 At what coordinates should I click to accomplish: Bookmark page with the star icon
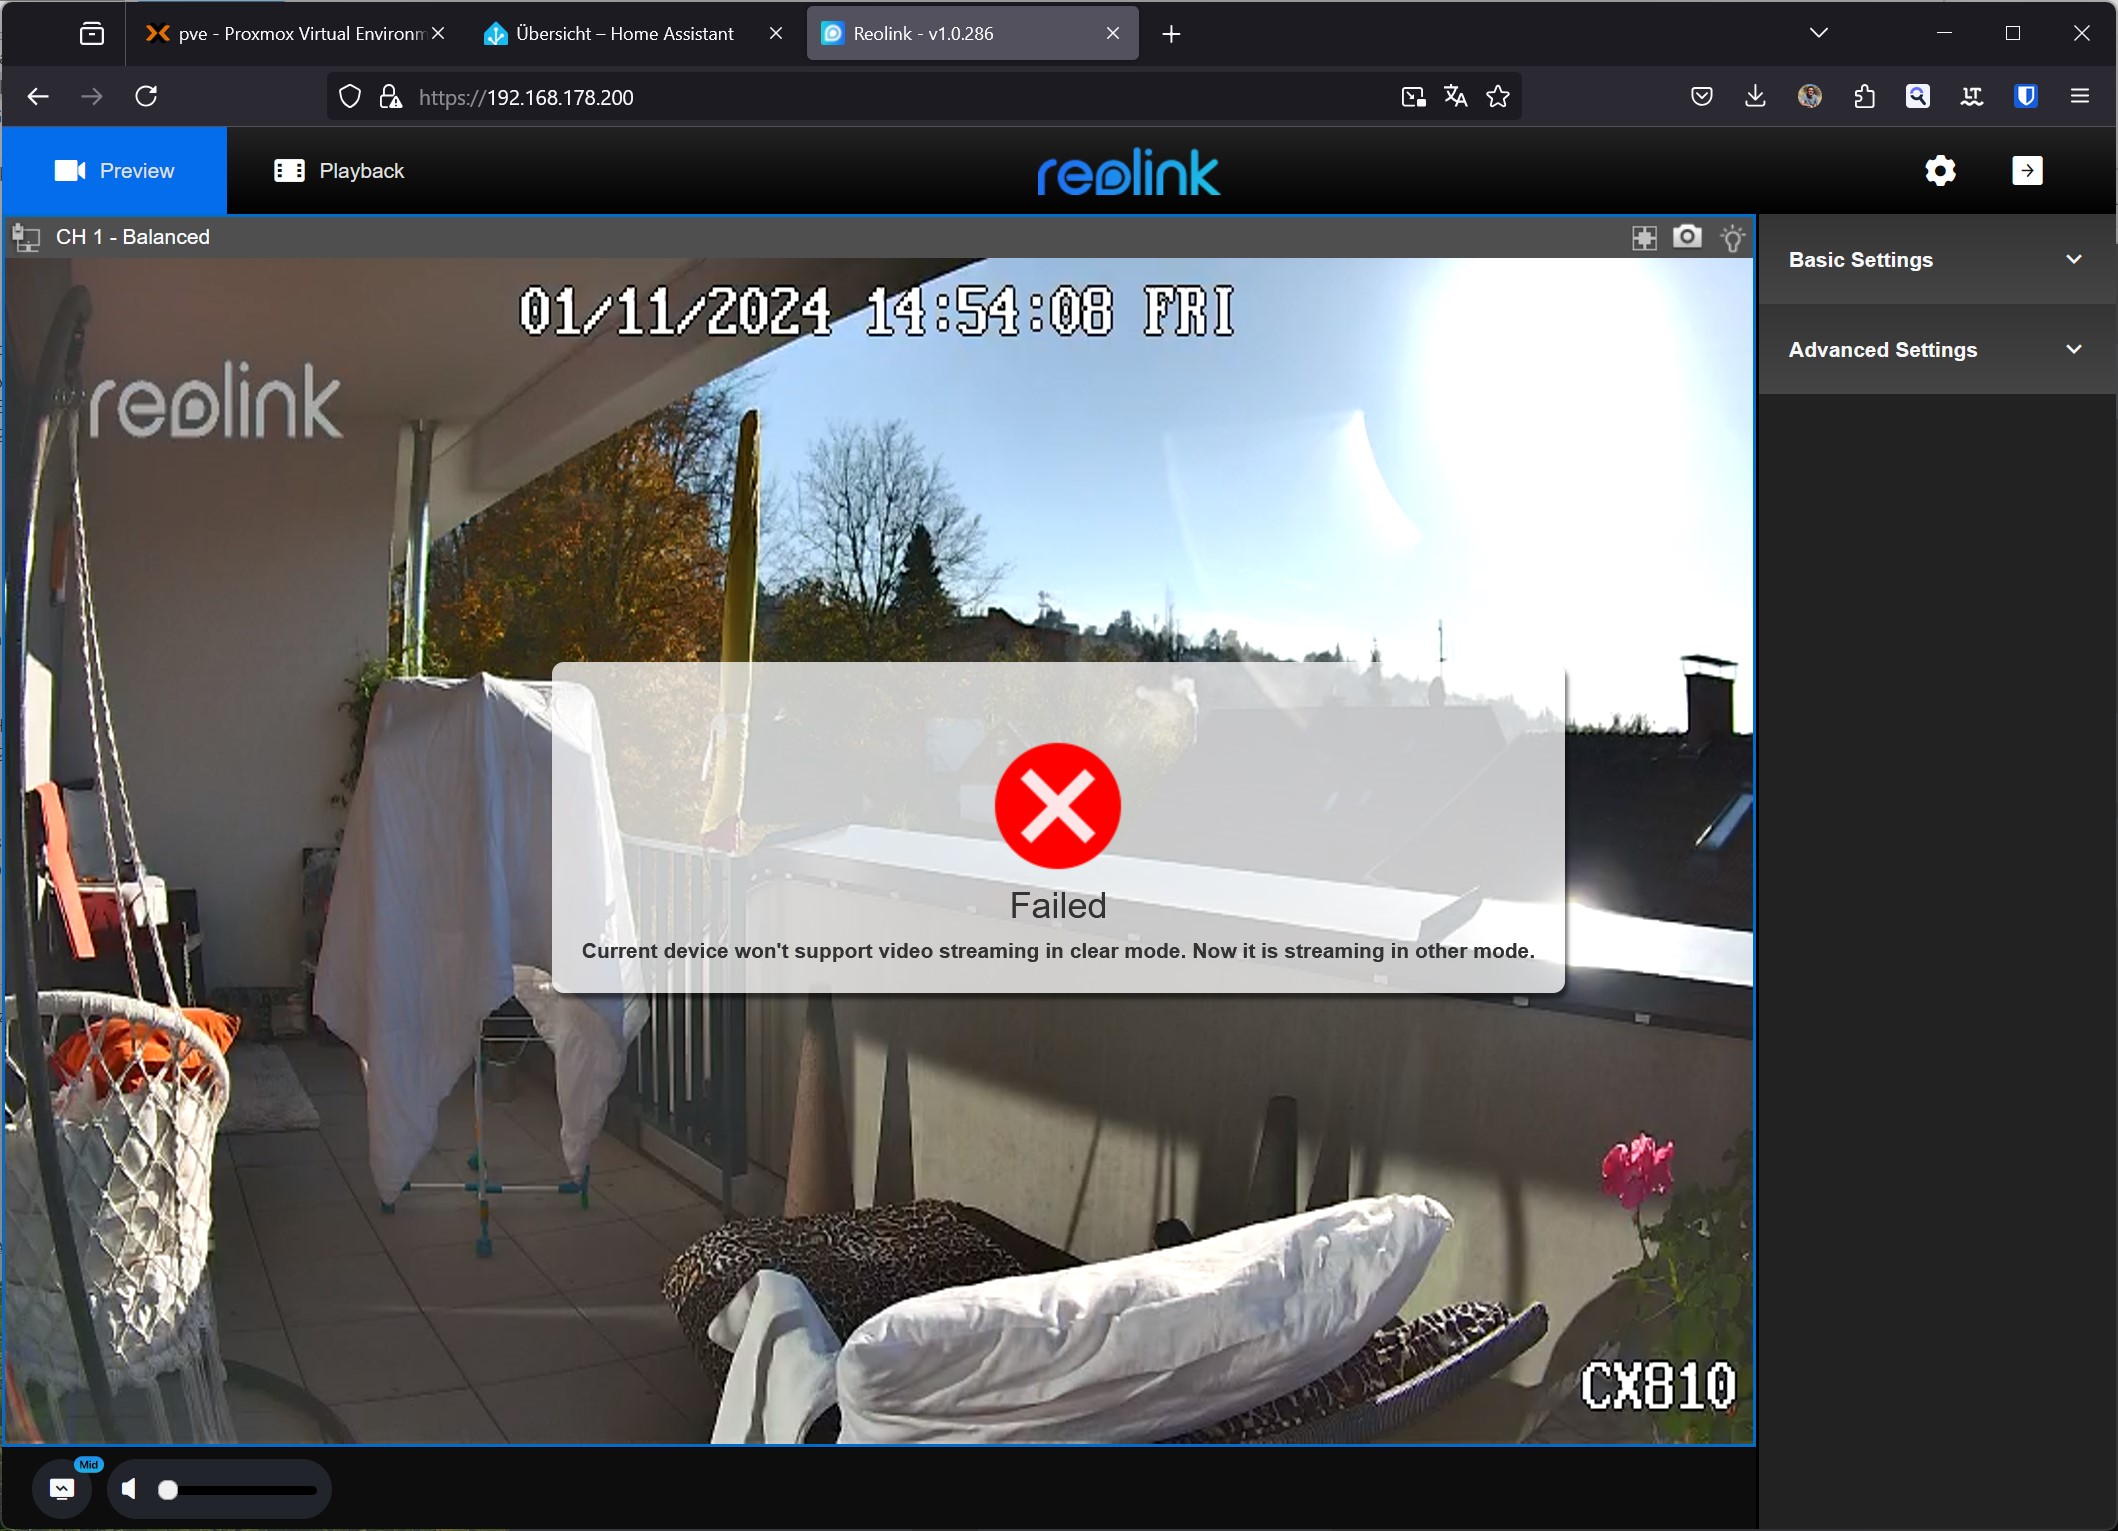[x=1497, y=97]
